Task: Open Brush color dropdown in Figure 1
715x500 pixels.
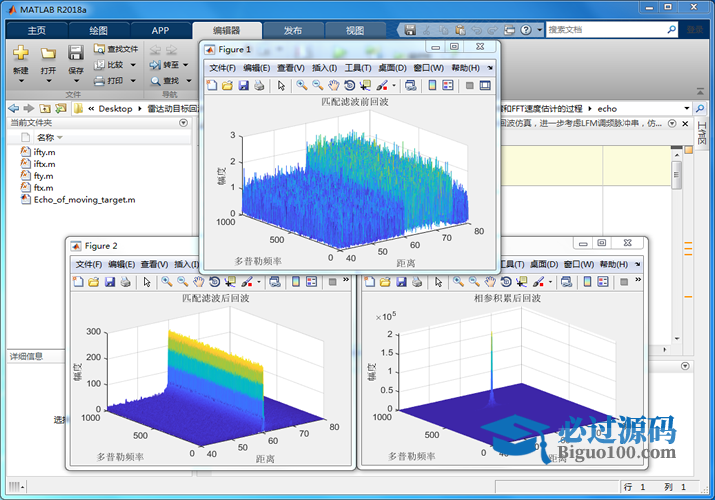Action: pos(394,85)
